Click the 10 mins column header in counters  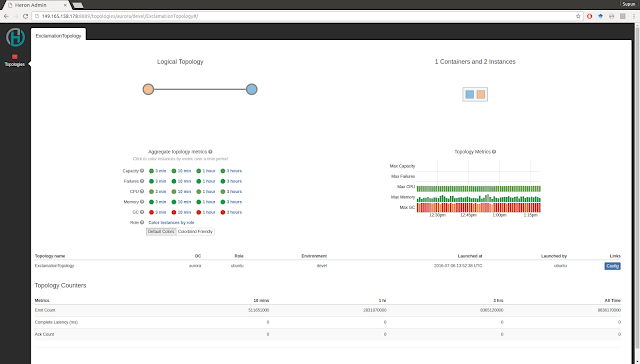click(261, 300)
